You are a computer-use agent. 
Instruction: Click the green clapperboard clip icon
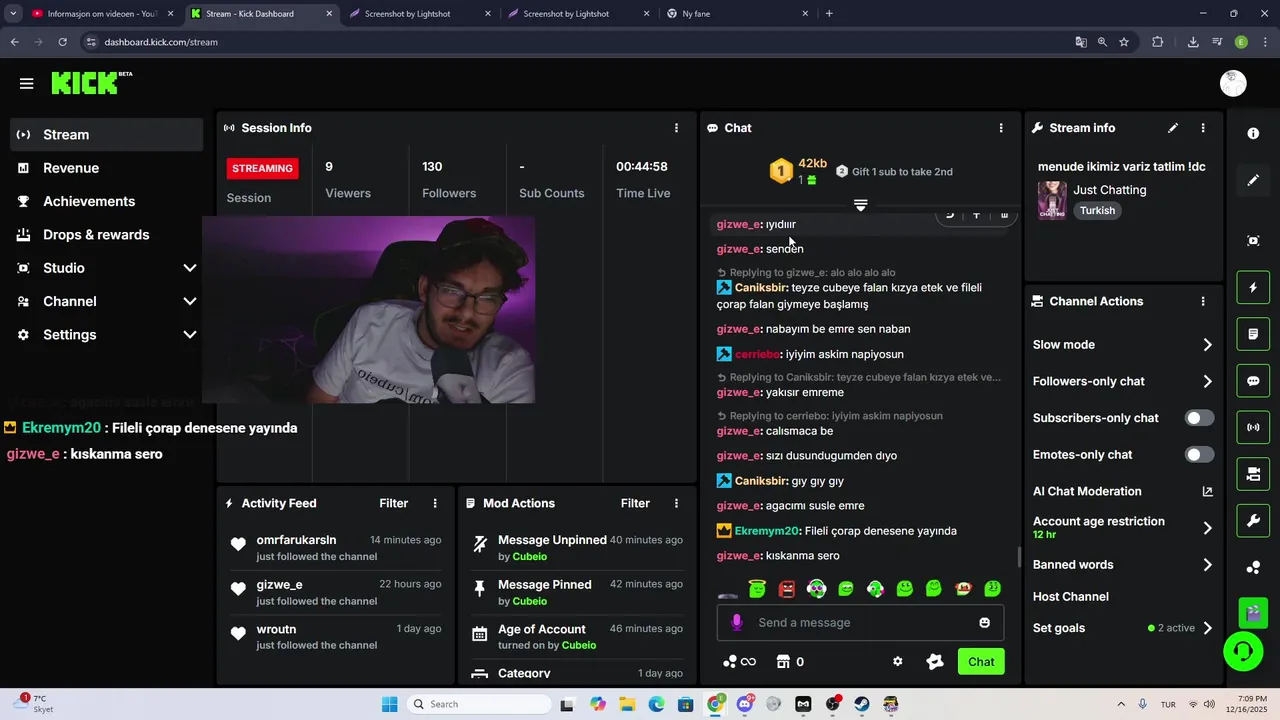[1253, 611]
